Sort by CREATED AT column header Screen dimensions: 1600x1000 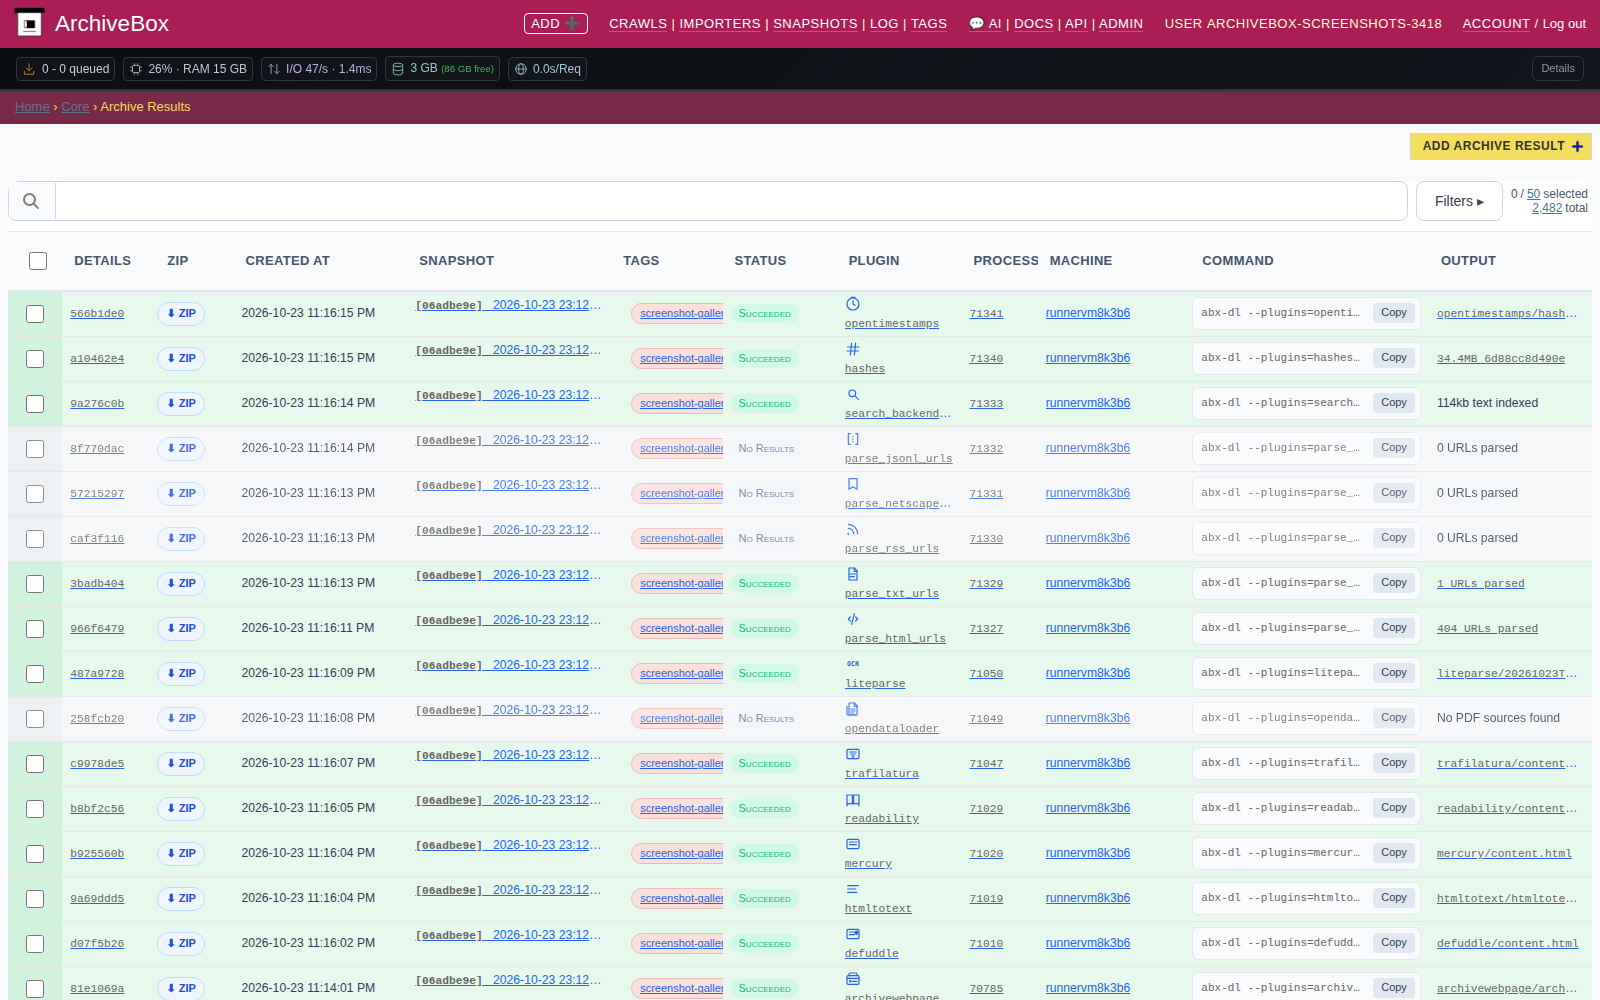pos(287,261)
